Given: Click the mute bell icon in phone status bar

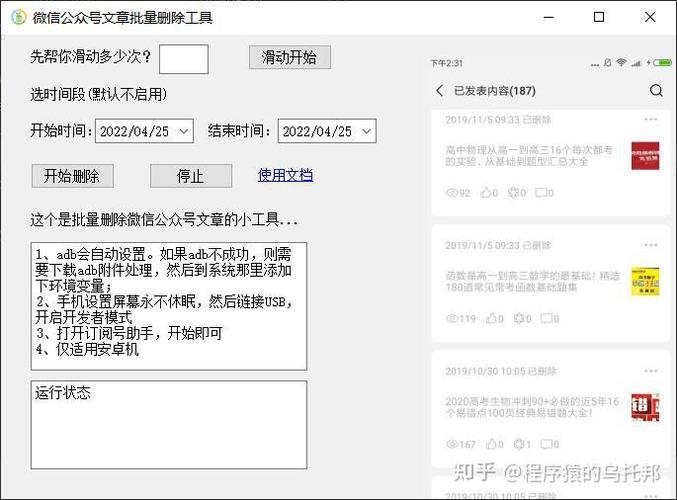Looking at the screenshot, I should pos(607,63).
